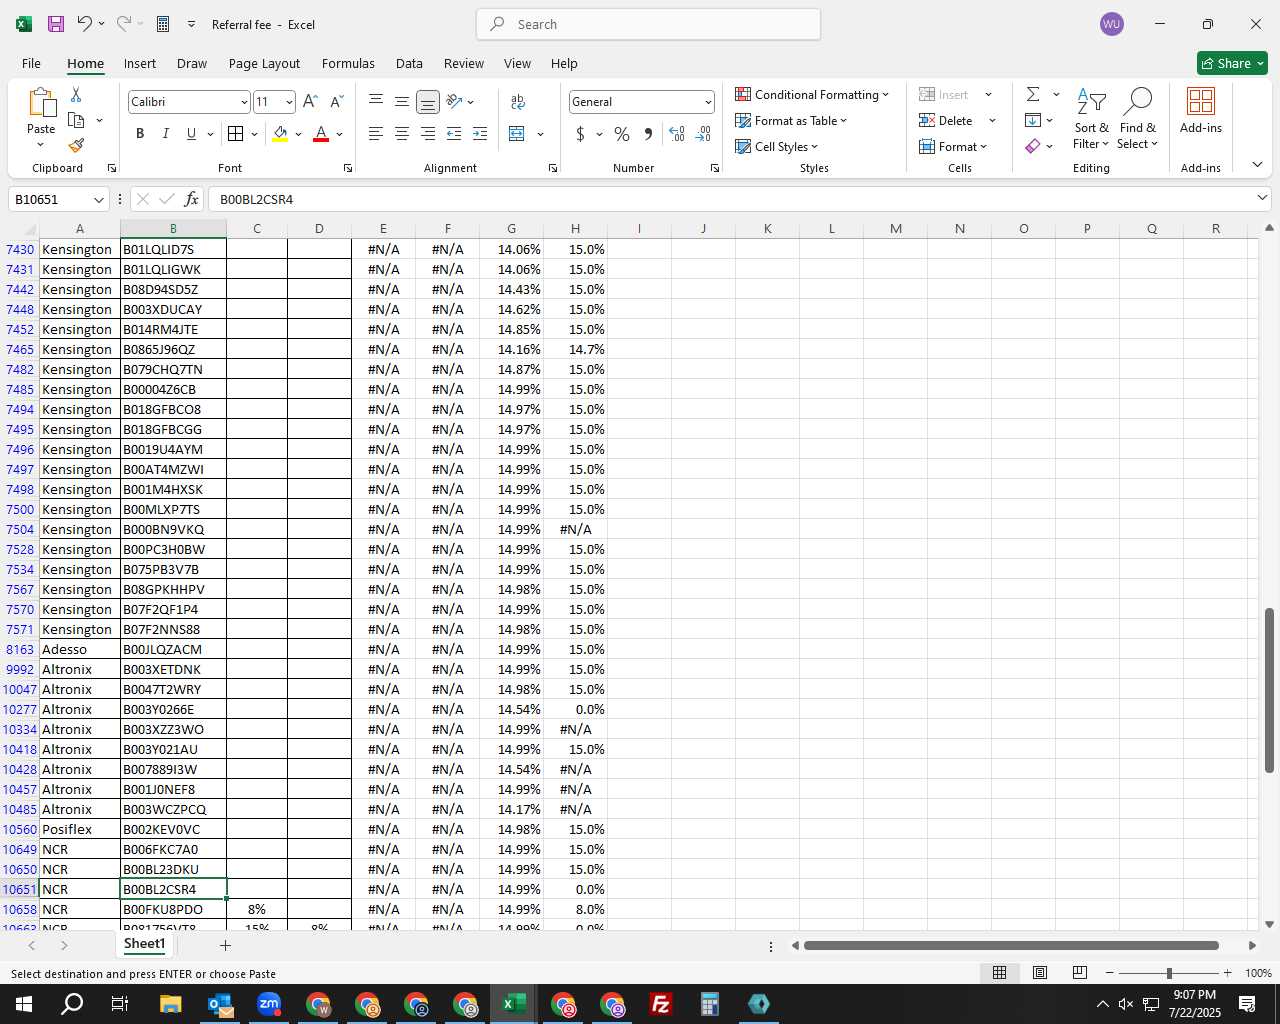Toggle Middle Align alignment
The height and width of the screenshot is (1024, 1280).
click(402, 102)
